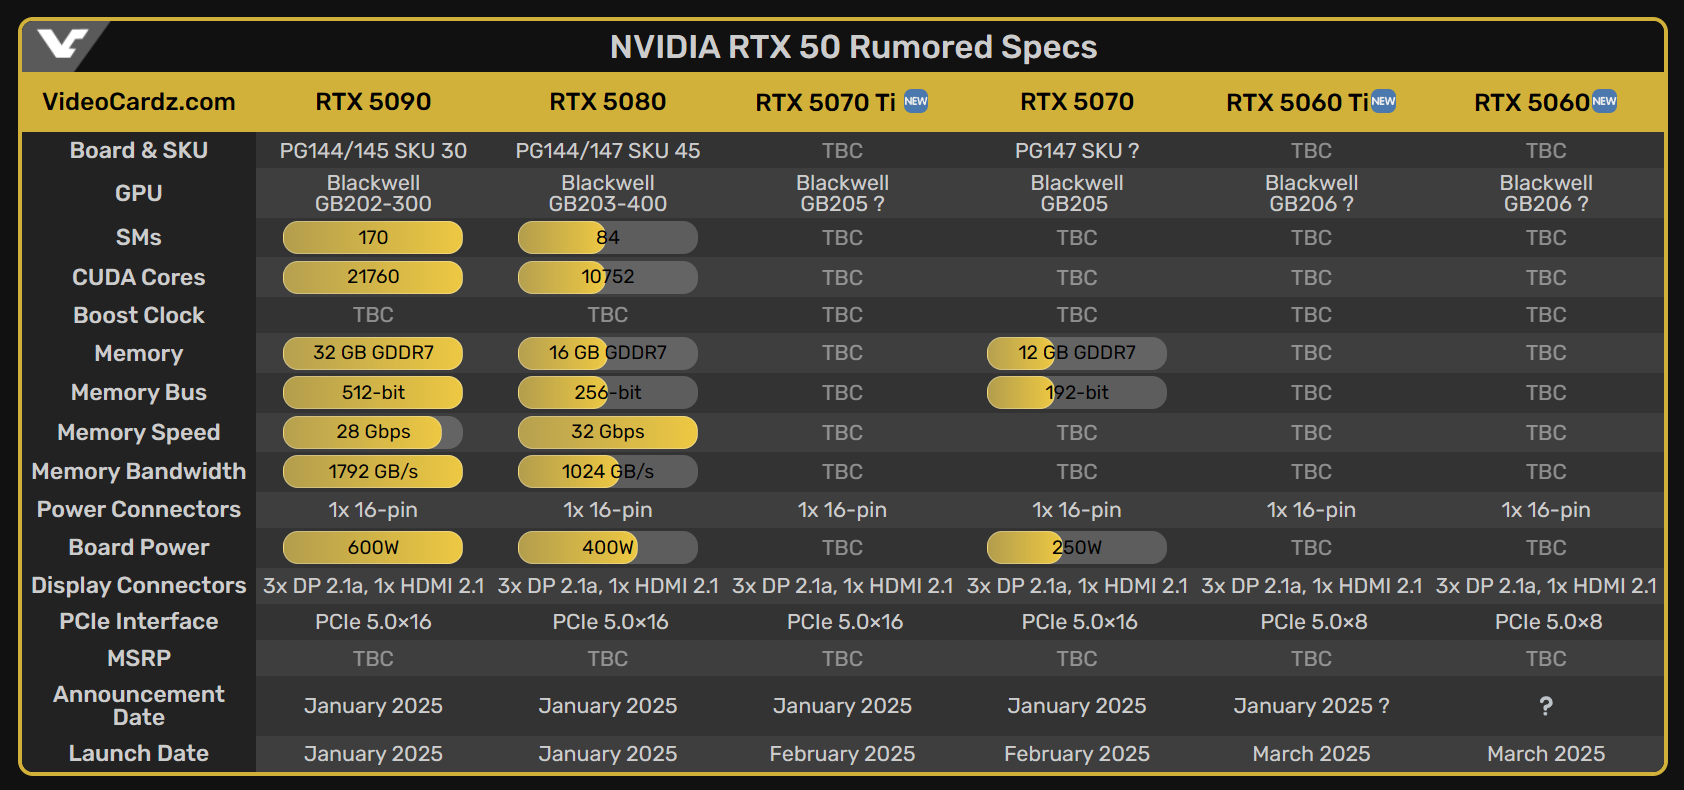Click the VideoCardz logo in the title bar
Screen dimensions: 1684x790
[62, 44]
